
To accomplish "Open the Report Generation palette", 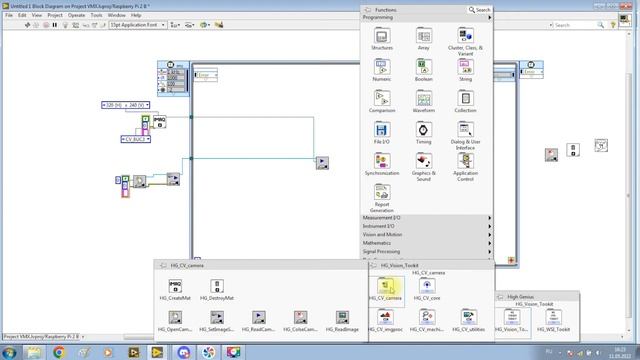I will tap(382, 192).
